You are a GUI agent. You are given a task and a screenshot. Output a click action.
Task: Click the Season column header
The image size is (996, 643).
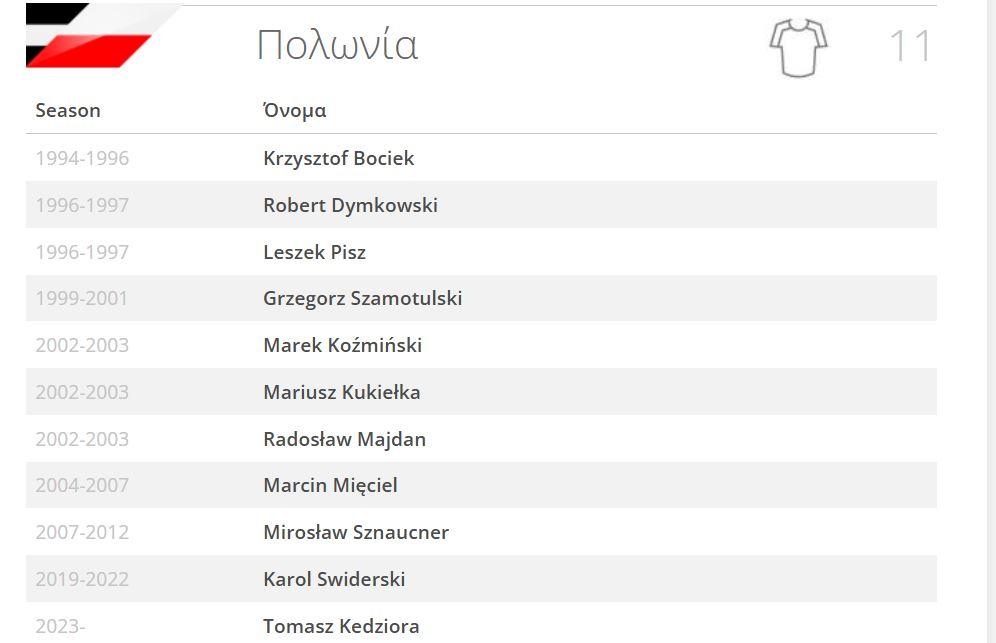click(x=68, y=111)
